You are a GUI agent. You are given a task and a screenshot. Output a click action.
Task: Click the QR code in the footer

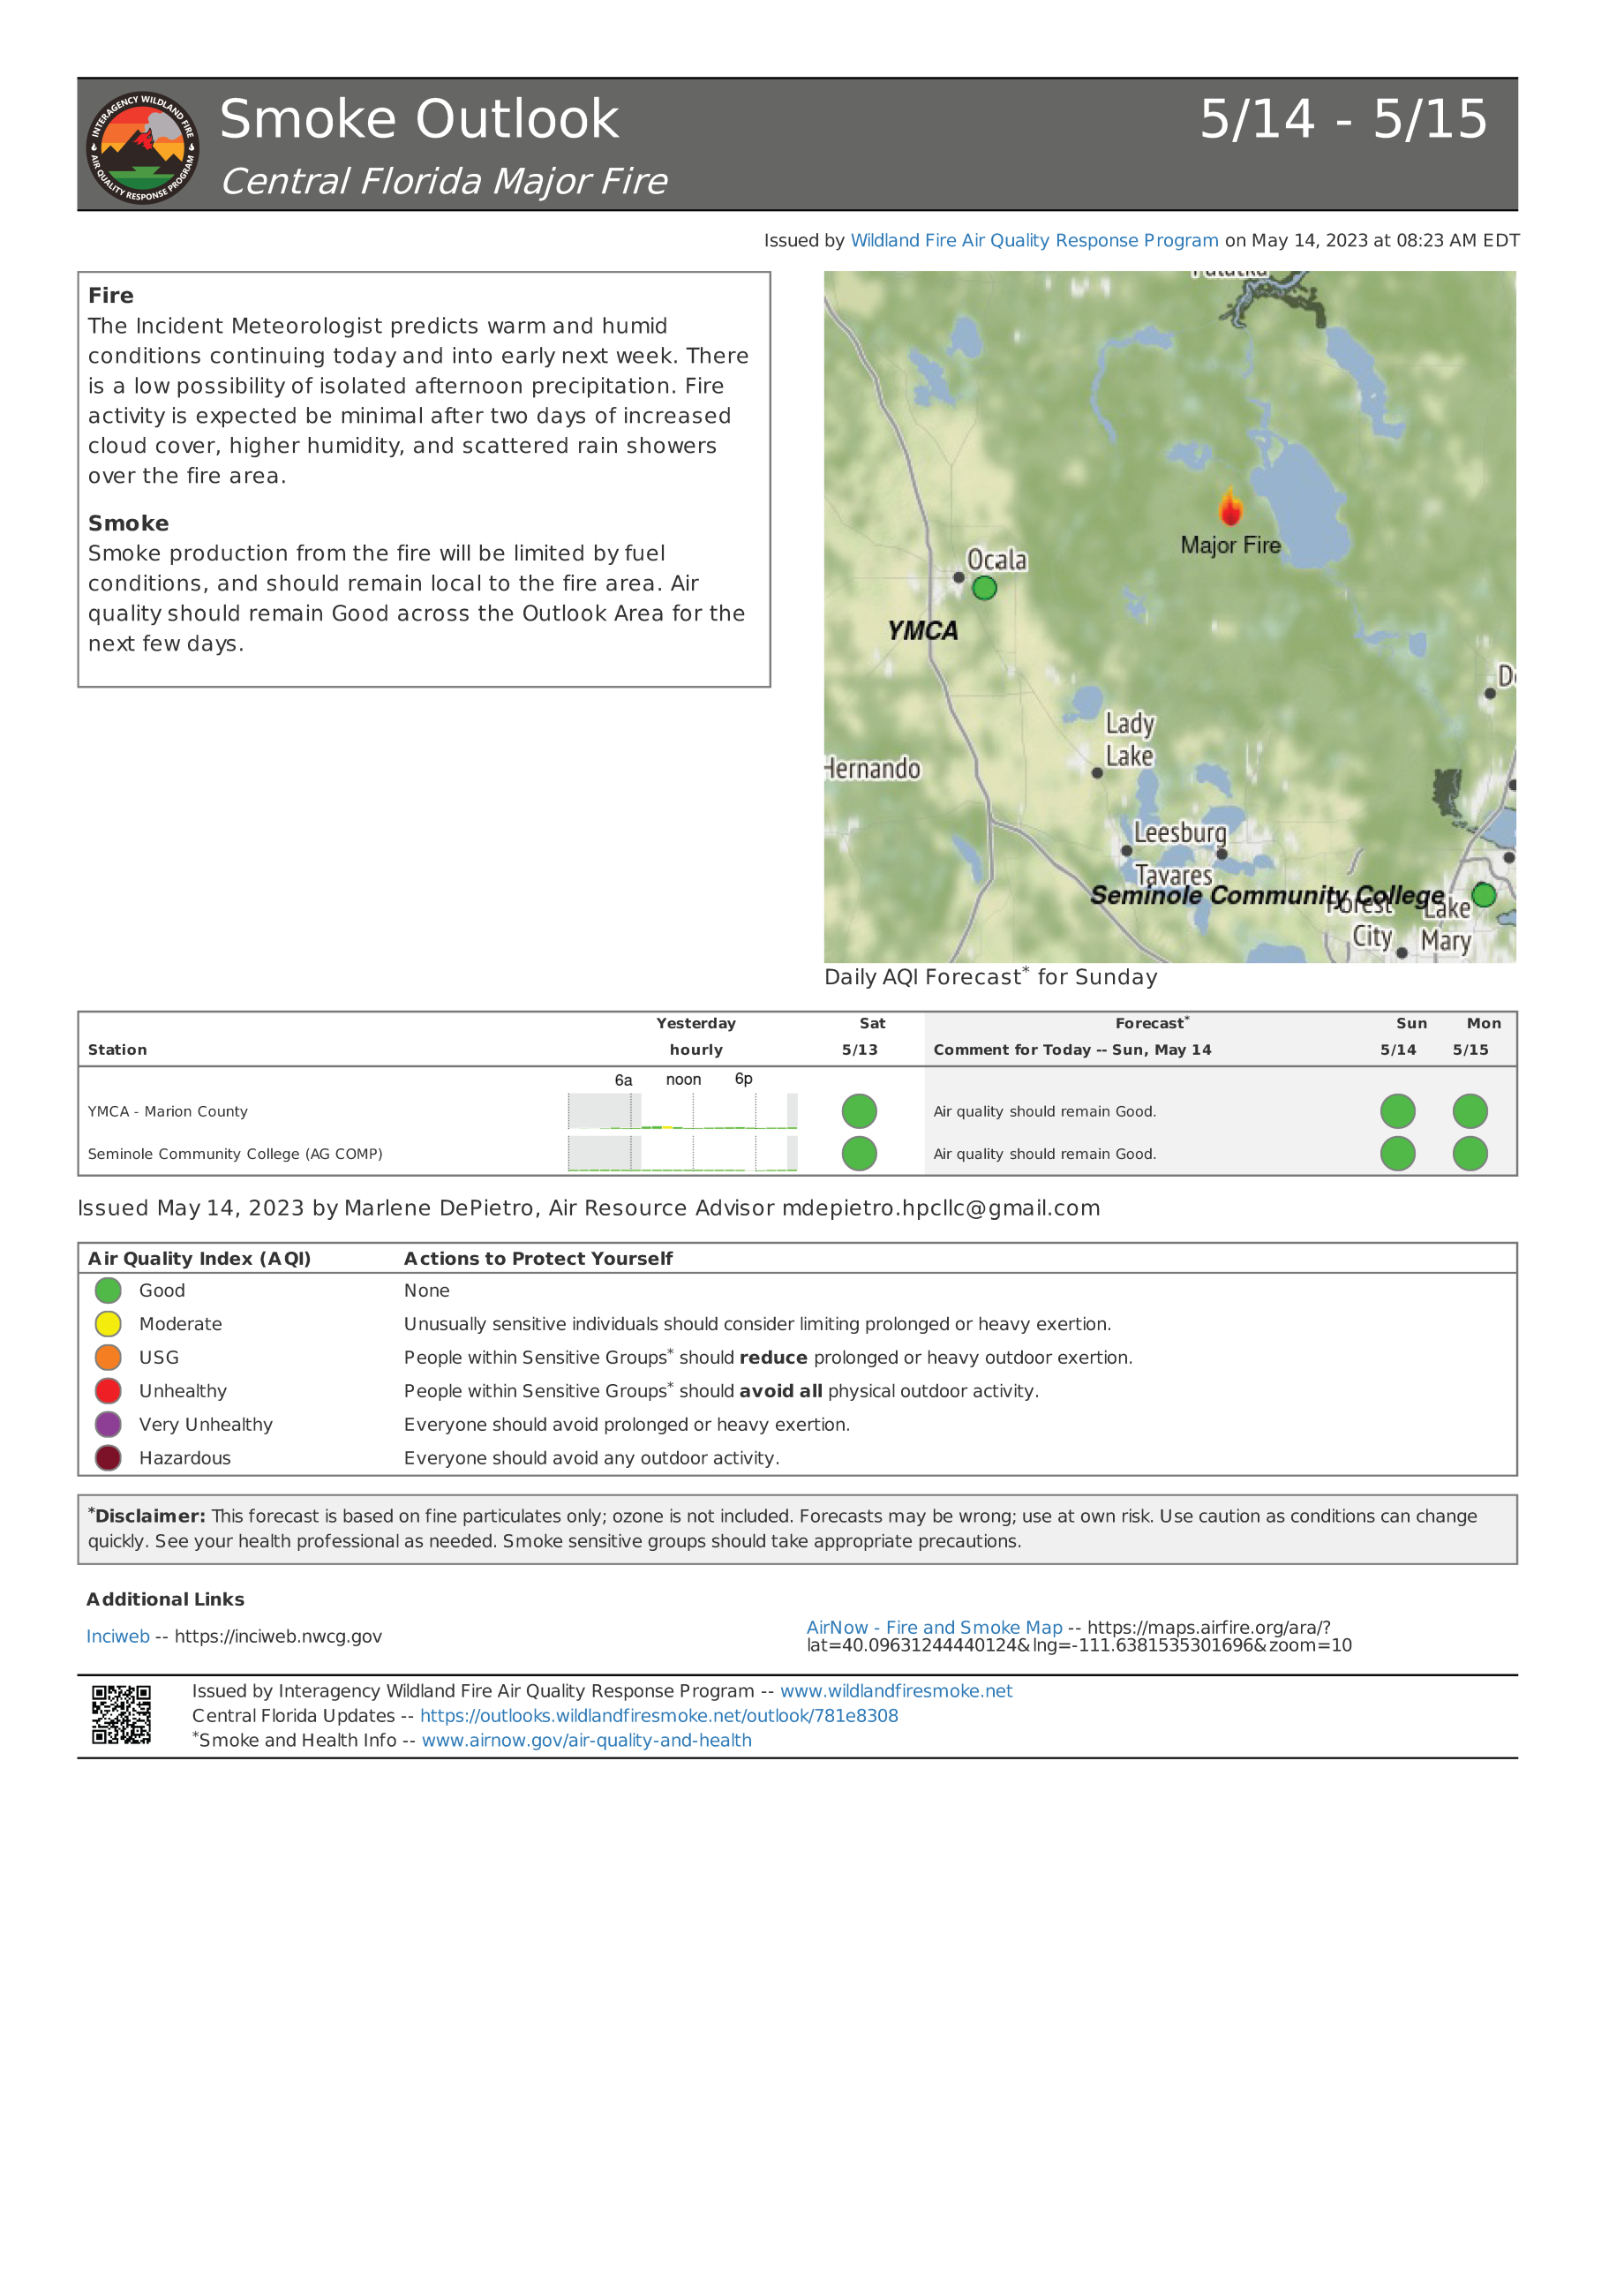coord(121,1714)
